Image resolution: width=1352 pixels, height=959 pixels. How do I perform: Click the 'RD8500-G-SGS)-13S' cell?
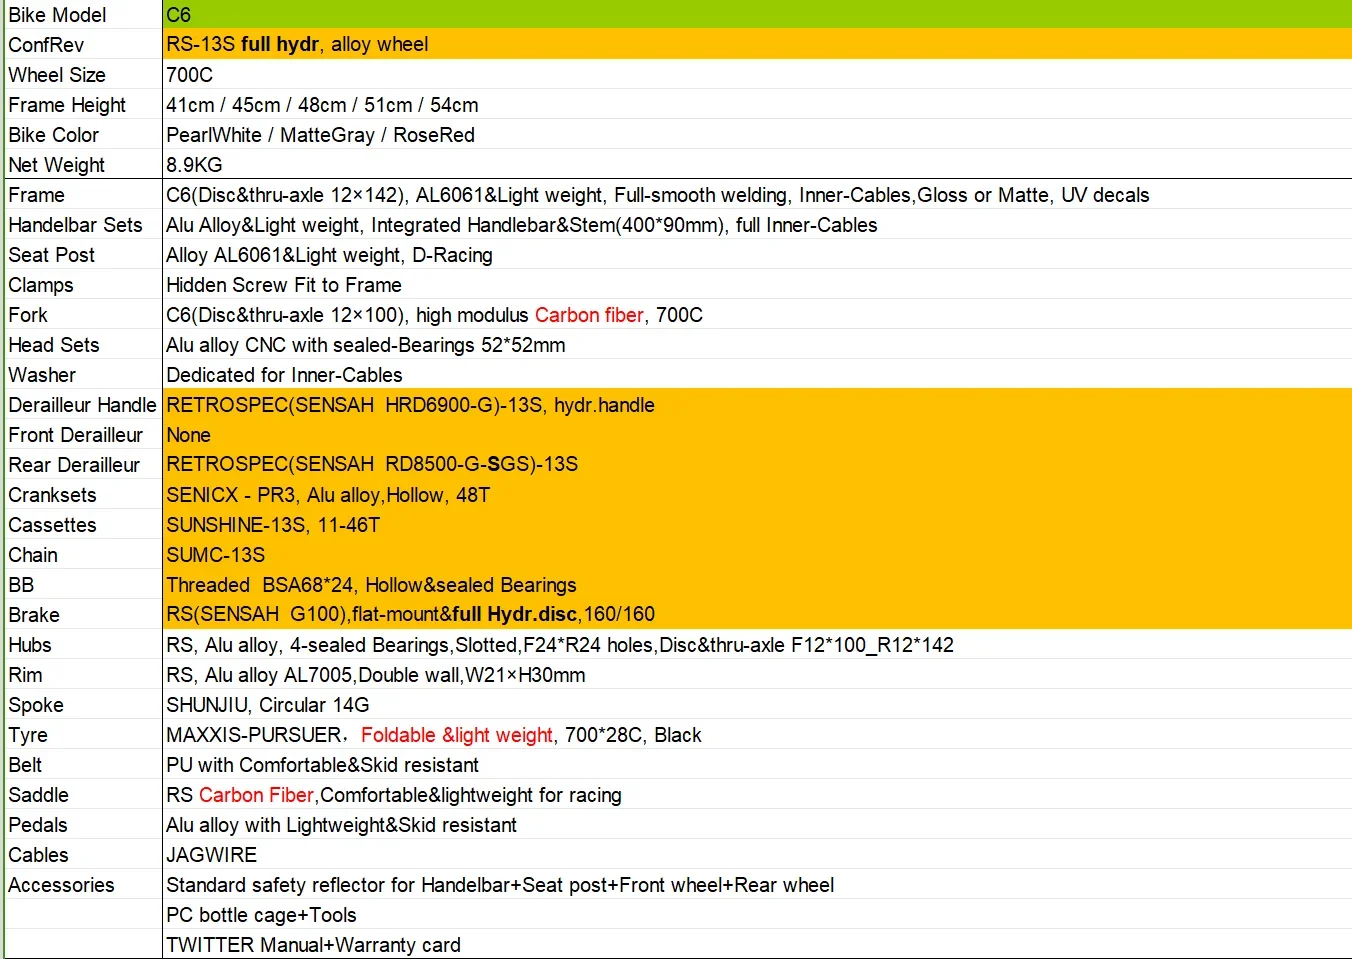757,464
